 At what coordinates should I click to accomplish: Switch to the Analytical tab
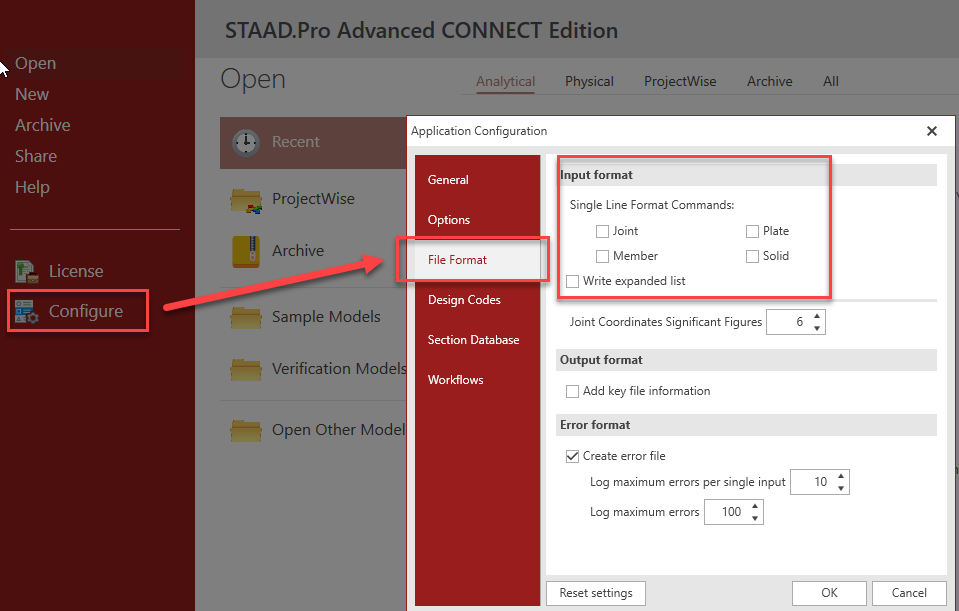[x=505, y=81]
